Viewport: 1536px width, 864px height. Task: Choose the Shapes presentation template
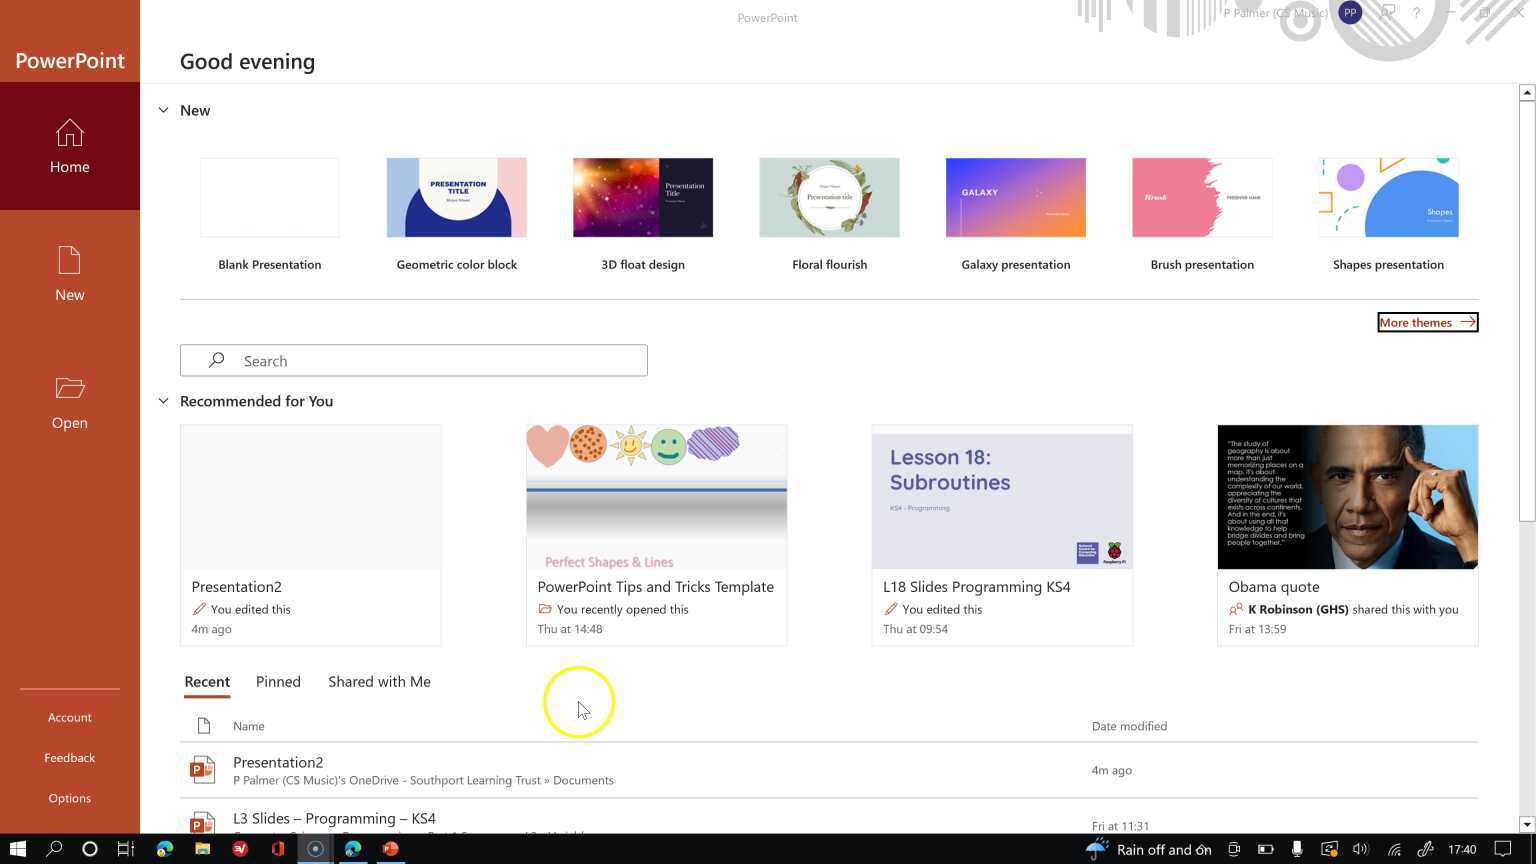[x=1389, y=214]
